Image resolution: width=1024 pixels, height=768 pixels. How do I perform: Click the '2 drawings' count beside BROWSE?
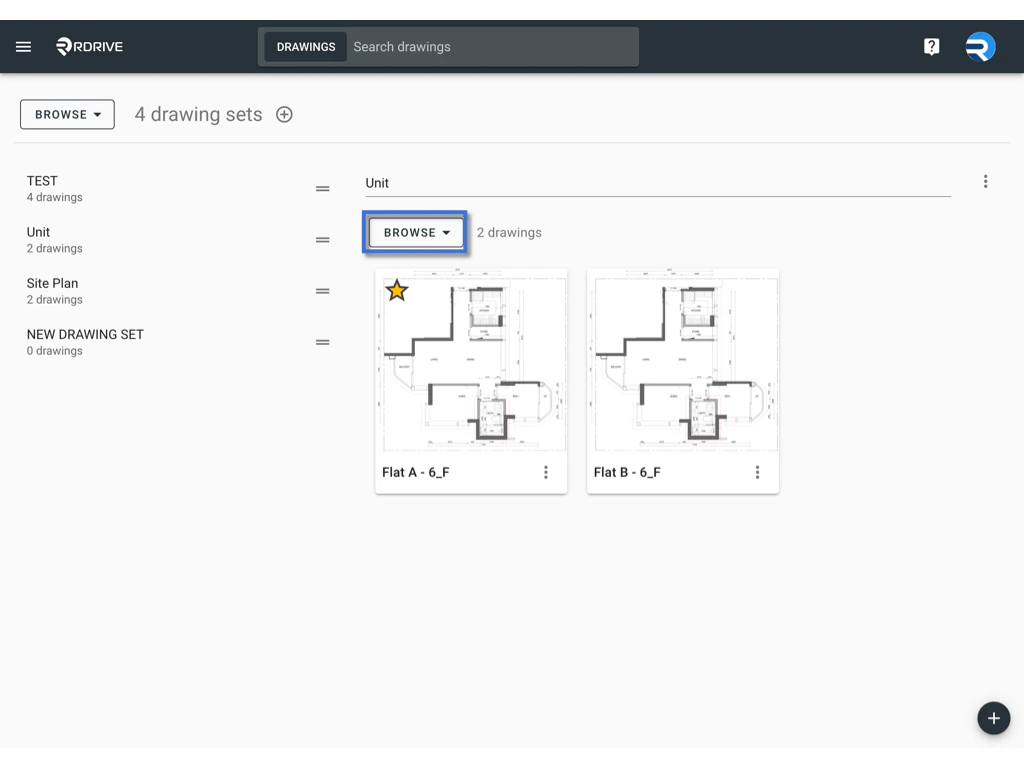(x=509, y=232)
